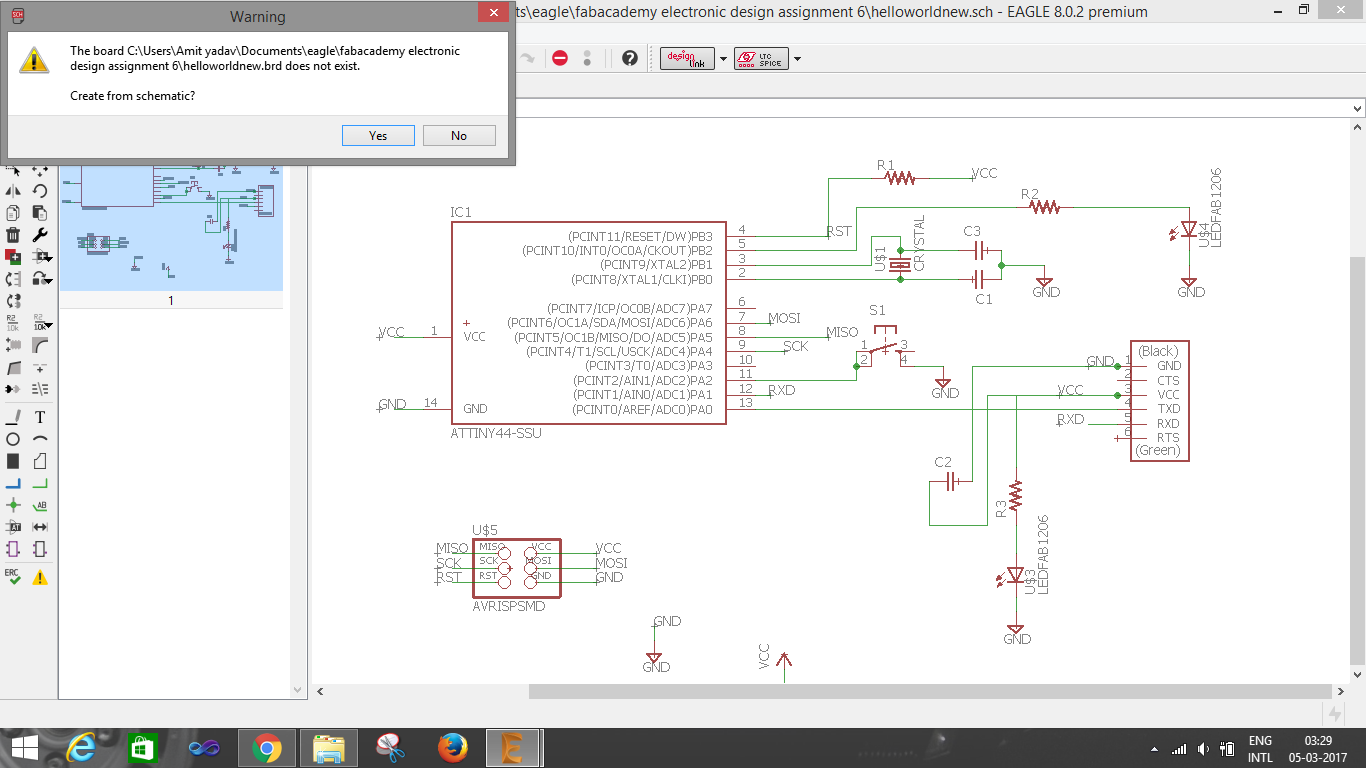Select the Circle tool
The height and width of the screenshot is (768, 1366).
(13, 439)
